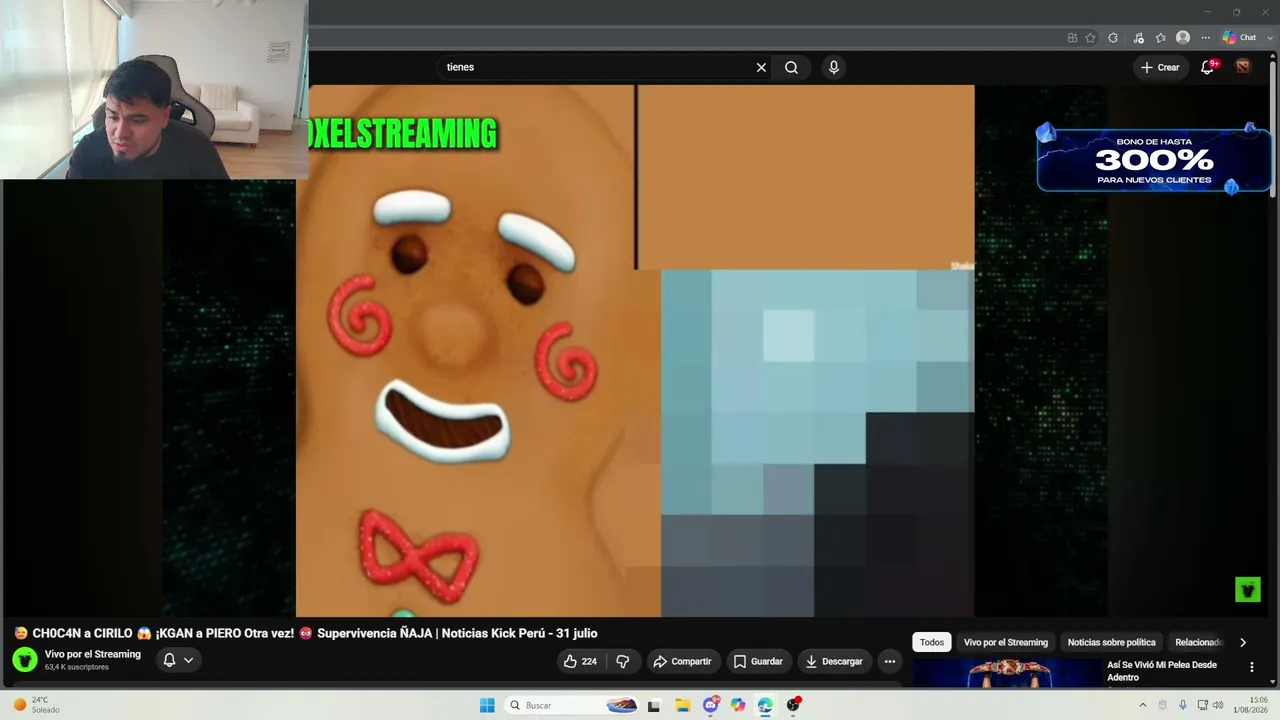
Task: Like the video with 224 likes
Action: click(x=580, y=661)
